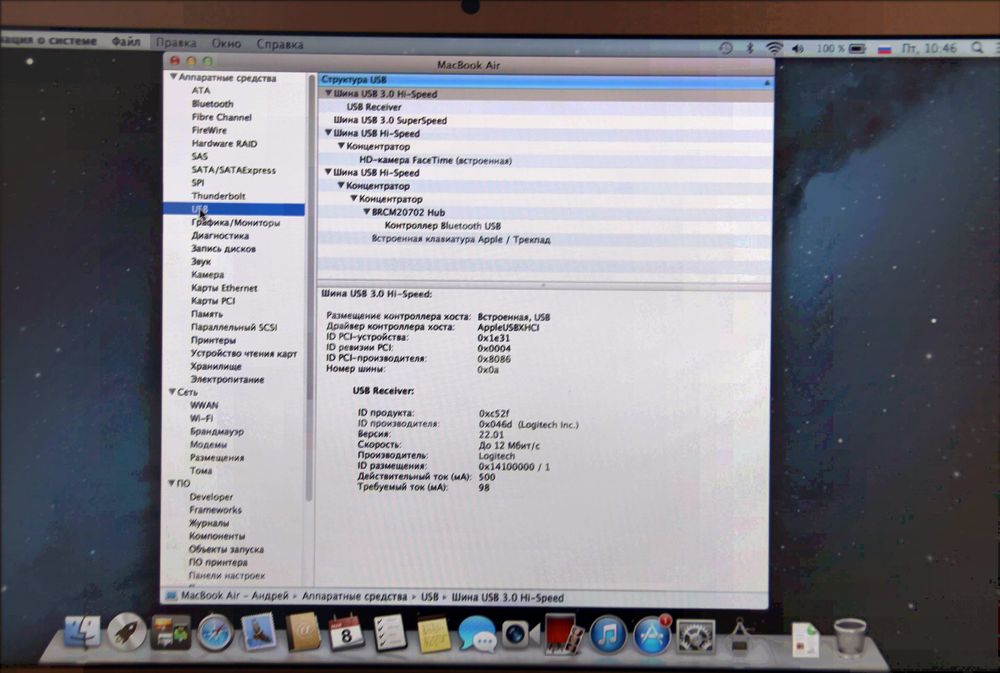1000x673 pixels.
Task: Open Spotlight magnifier in menu bar
Action: 976,48
